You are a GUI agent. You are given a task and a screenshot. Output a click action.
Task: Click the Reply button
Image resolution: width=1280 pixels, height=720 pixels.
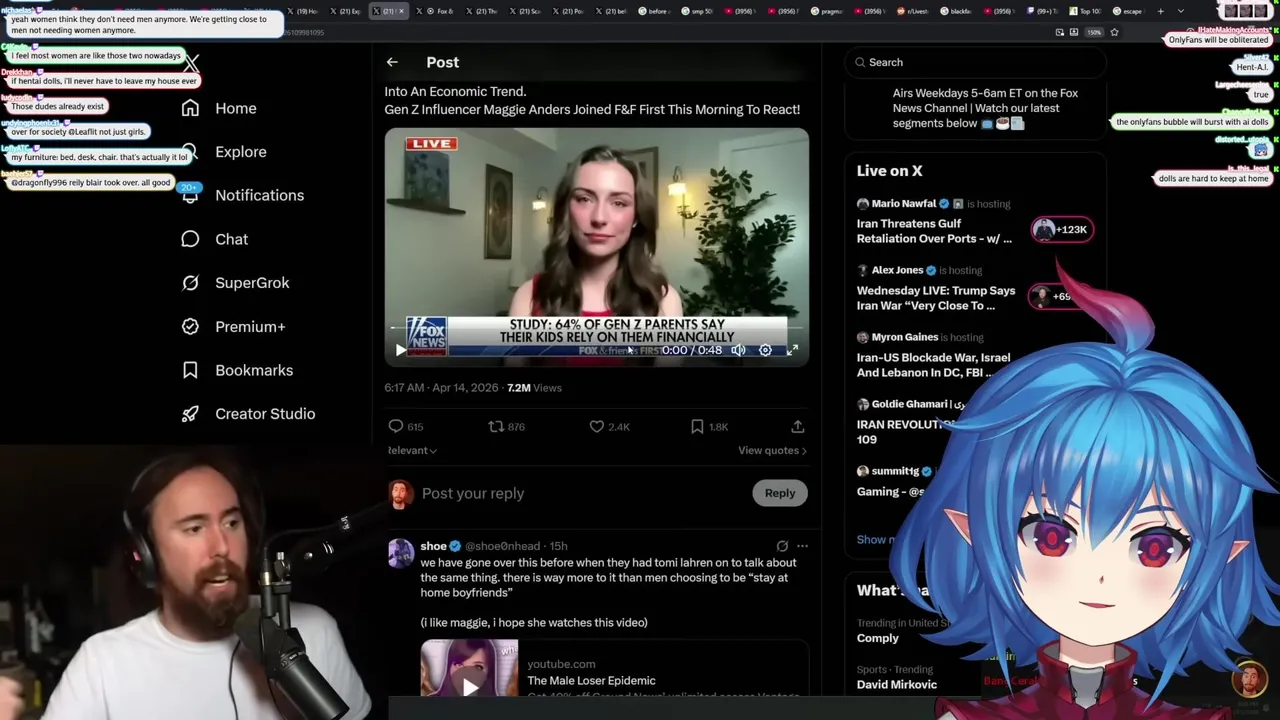(780, 493)
